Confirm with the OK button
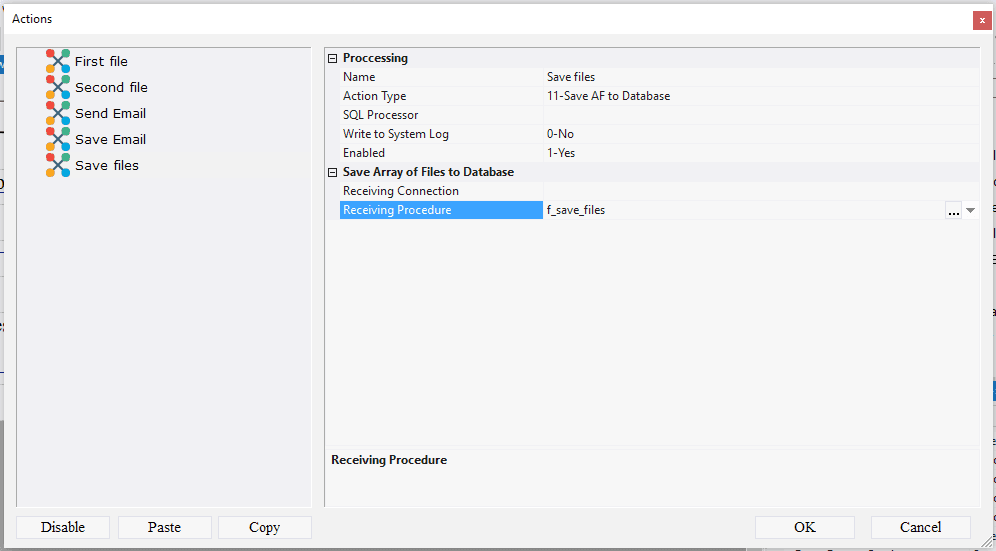996x551 pixels. pos(804,527)
